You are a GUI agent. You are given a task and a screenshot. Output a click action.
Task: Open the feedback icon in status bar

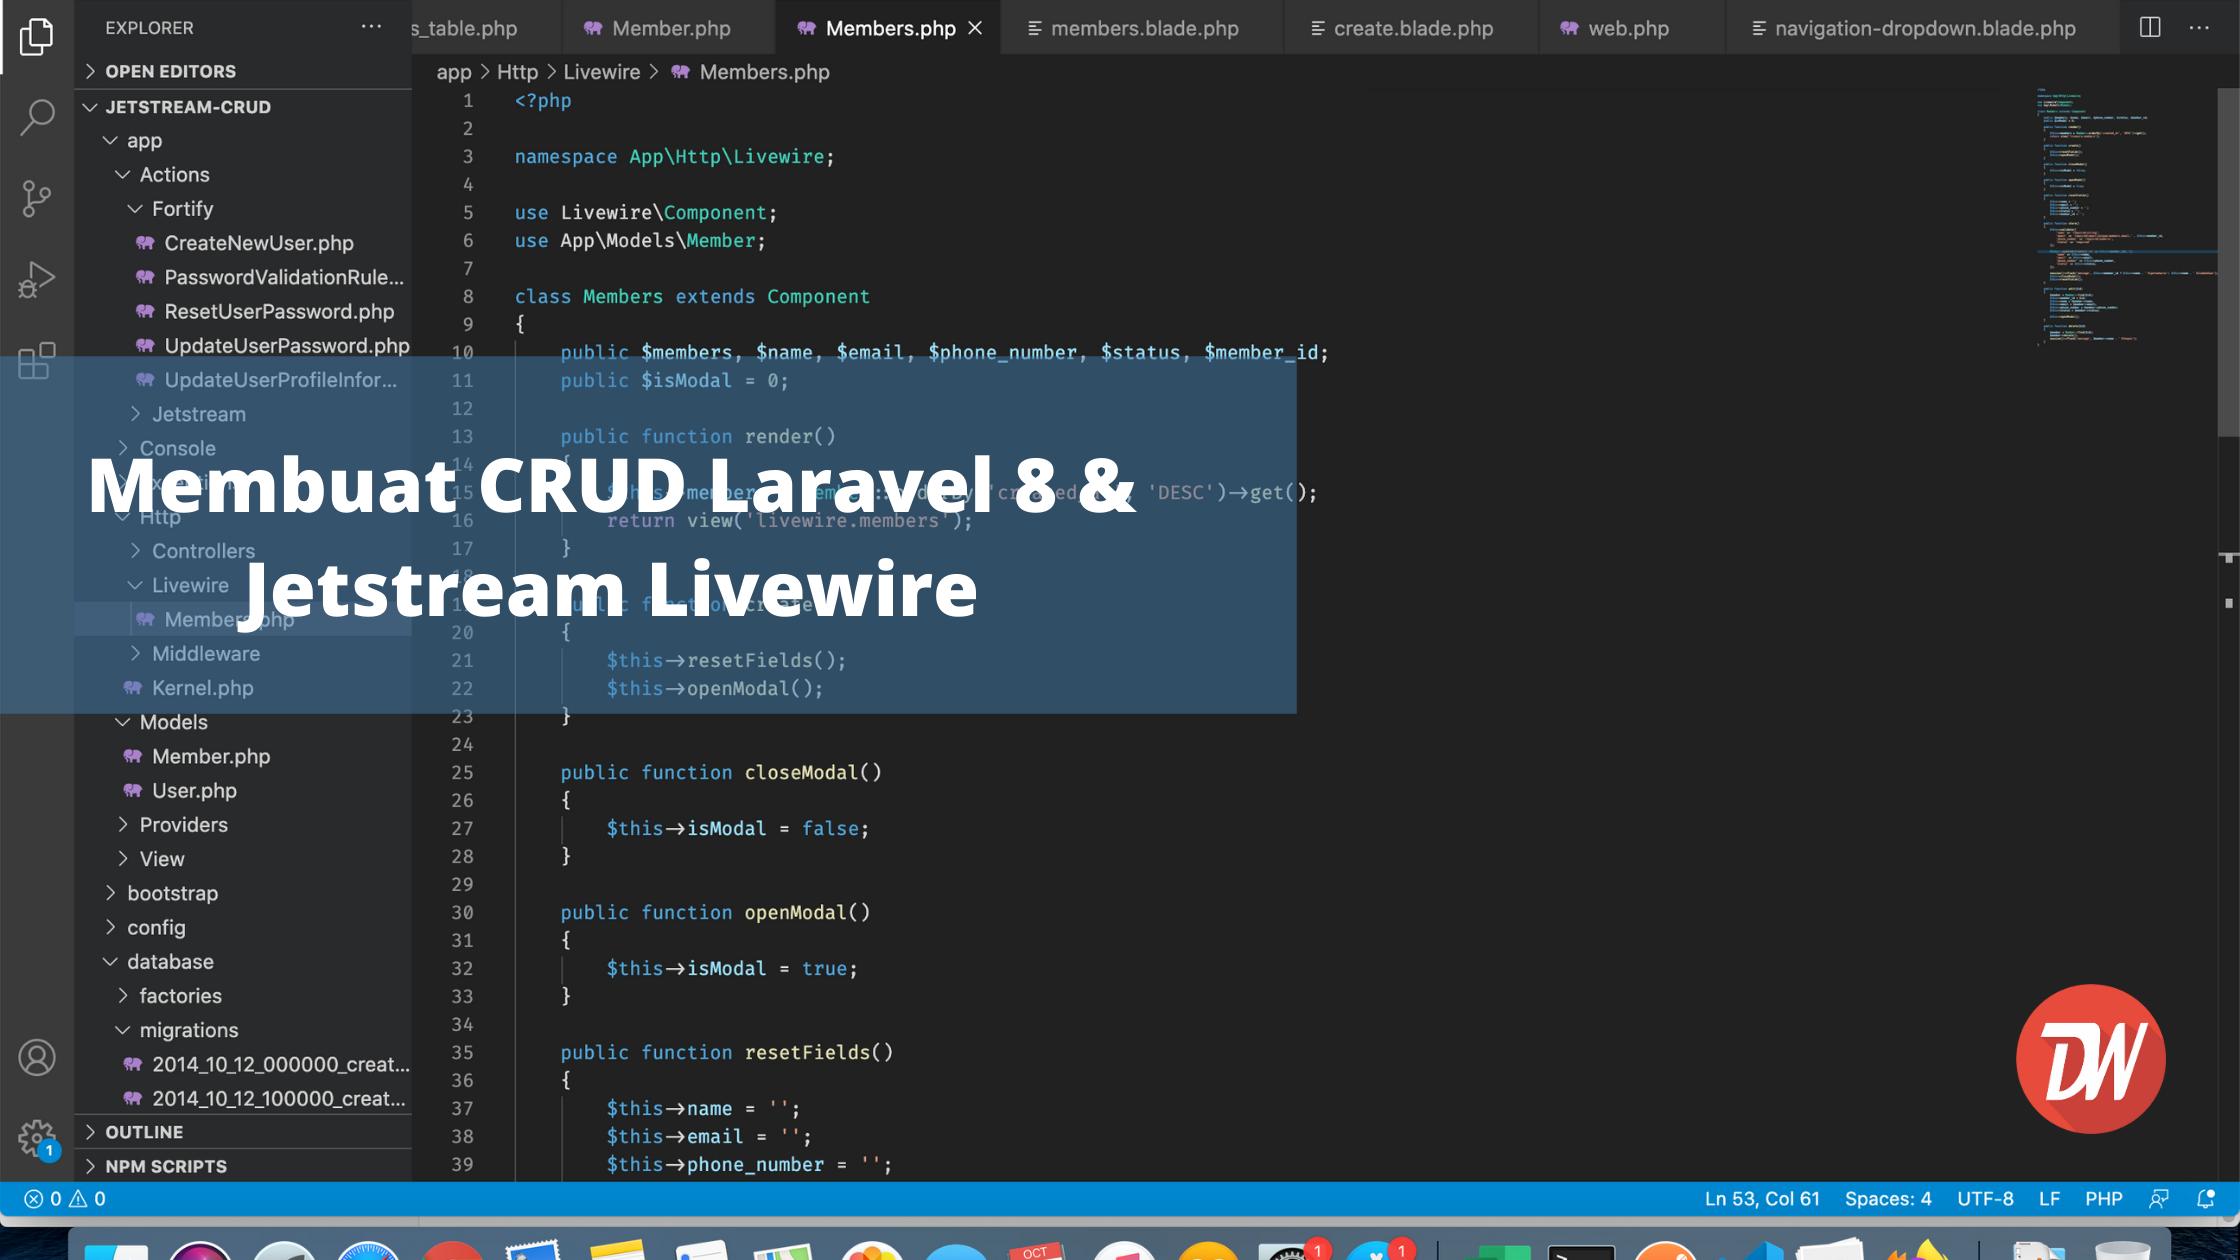pyautogui.click(x=2159, y=1198)
